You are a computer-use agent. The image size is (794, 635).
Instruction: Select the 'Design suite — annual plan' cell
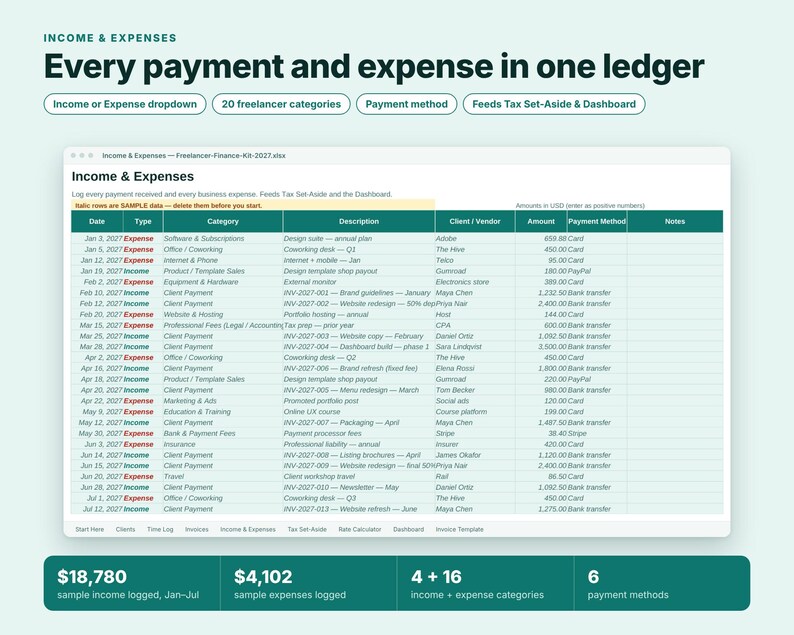coord(359,239)
